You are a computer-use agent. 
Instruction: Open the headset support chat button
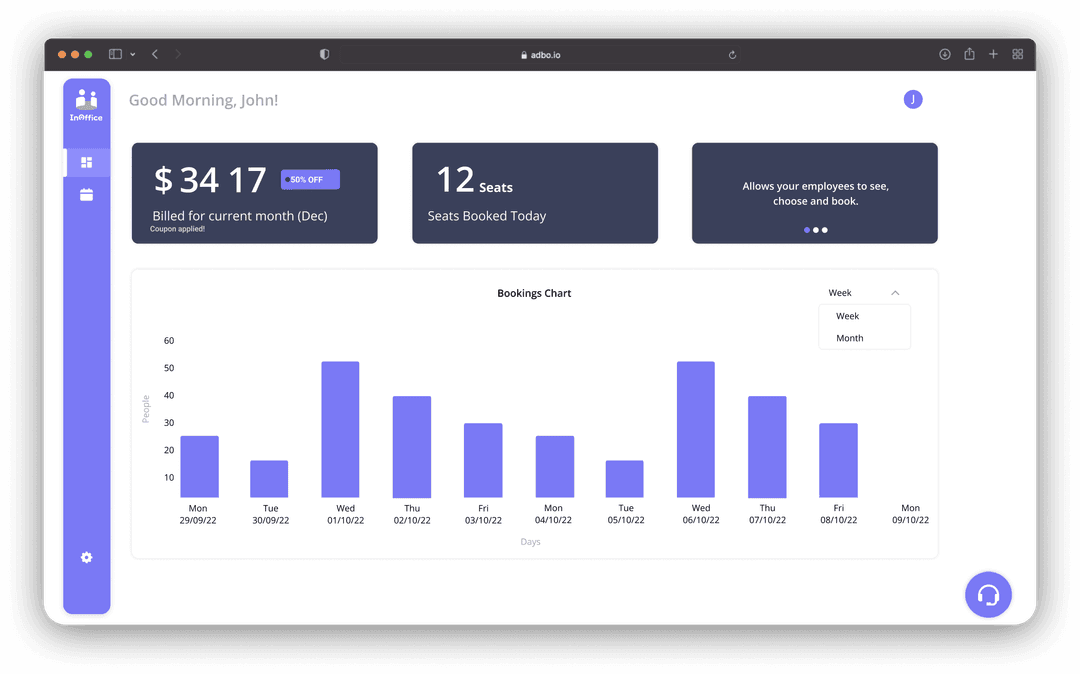coord(988,595)
